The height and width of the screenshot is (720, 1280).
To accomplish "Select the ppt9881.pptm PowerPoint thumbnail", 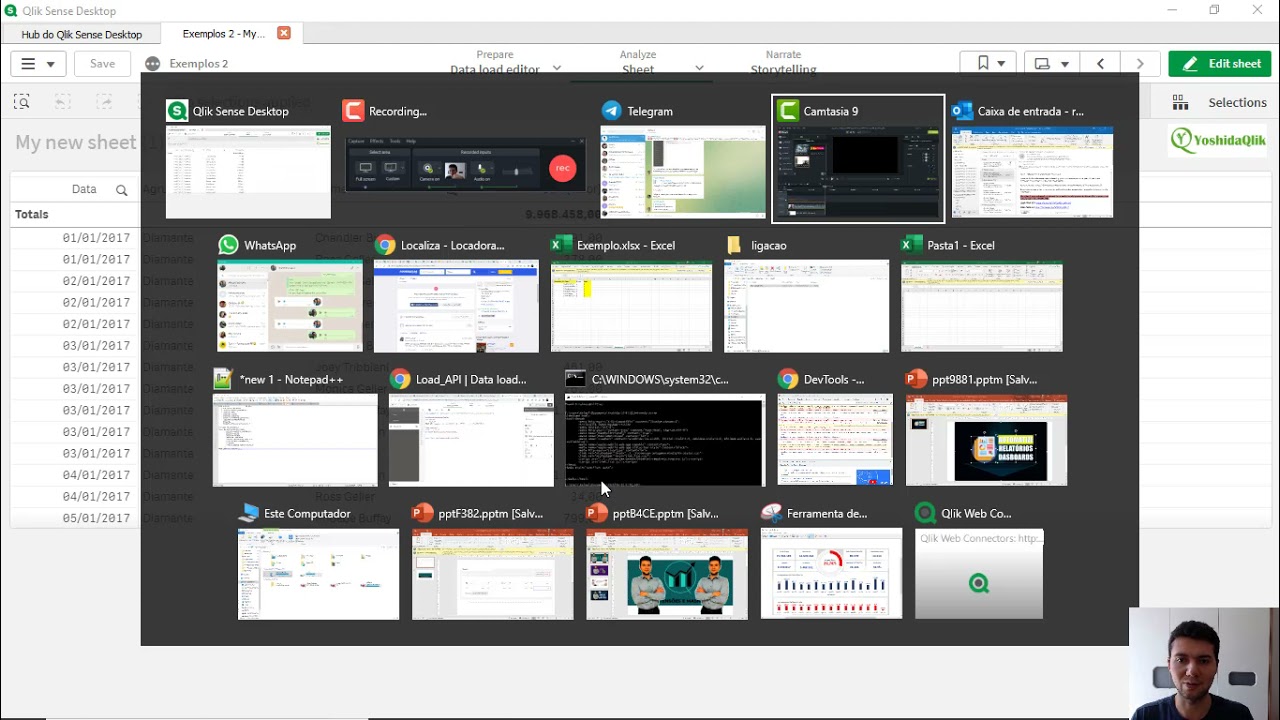I will click(987, 440).
